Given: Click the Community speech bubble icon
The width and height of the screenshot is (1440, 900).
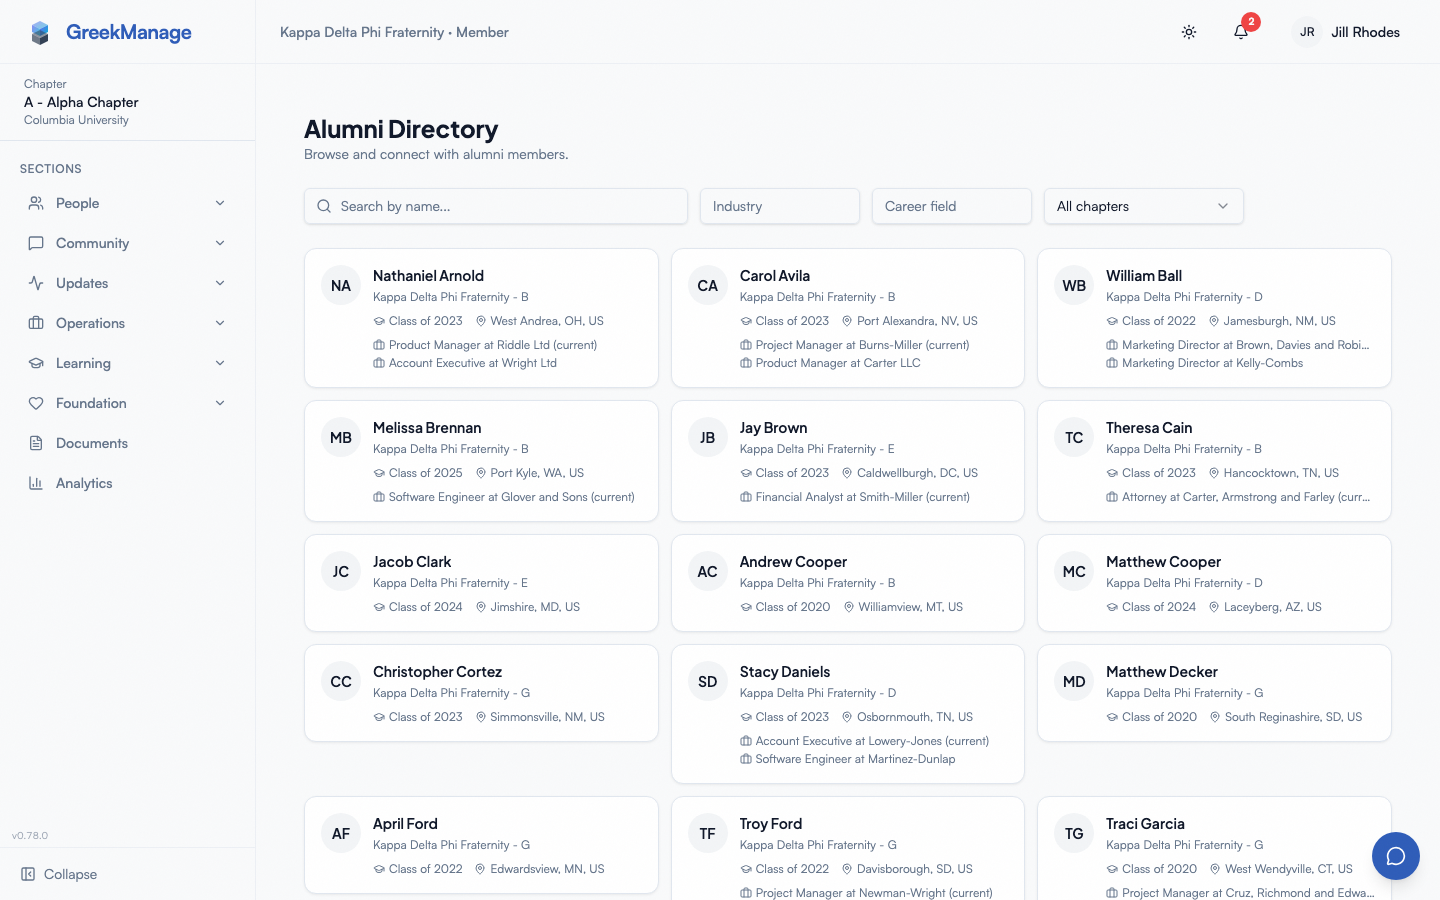Looking at the screenshot, I should pos(36,243).
